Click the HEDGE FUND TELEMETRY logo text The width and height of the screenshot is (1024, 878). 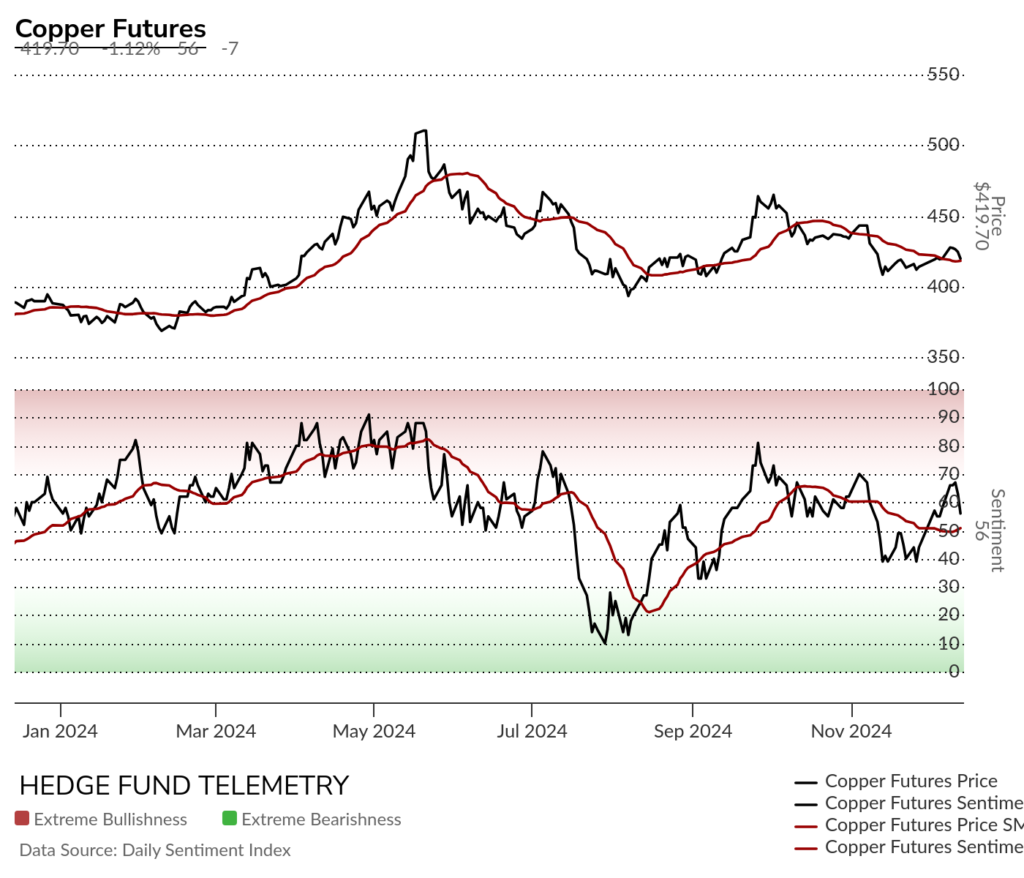click(x=184, y=785)
